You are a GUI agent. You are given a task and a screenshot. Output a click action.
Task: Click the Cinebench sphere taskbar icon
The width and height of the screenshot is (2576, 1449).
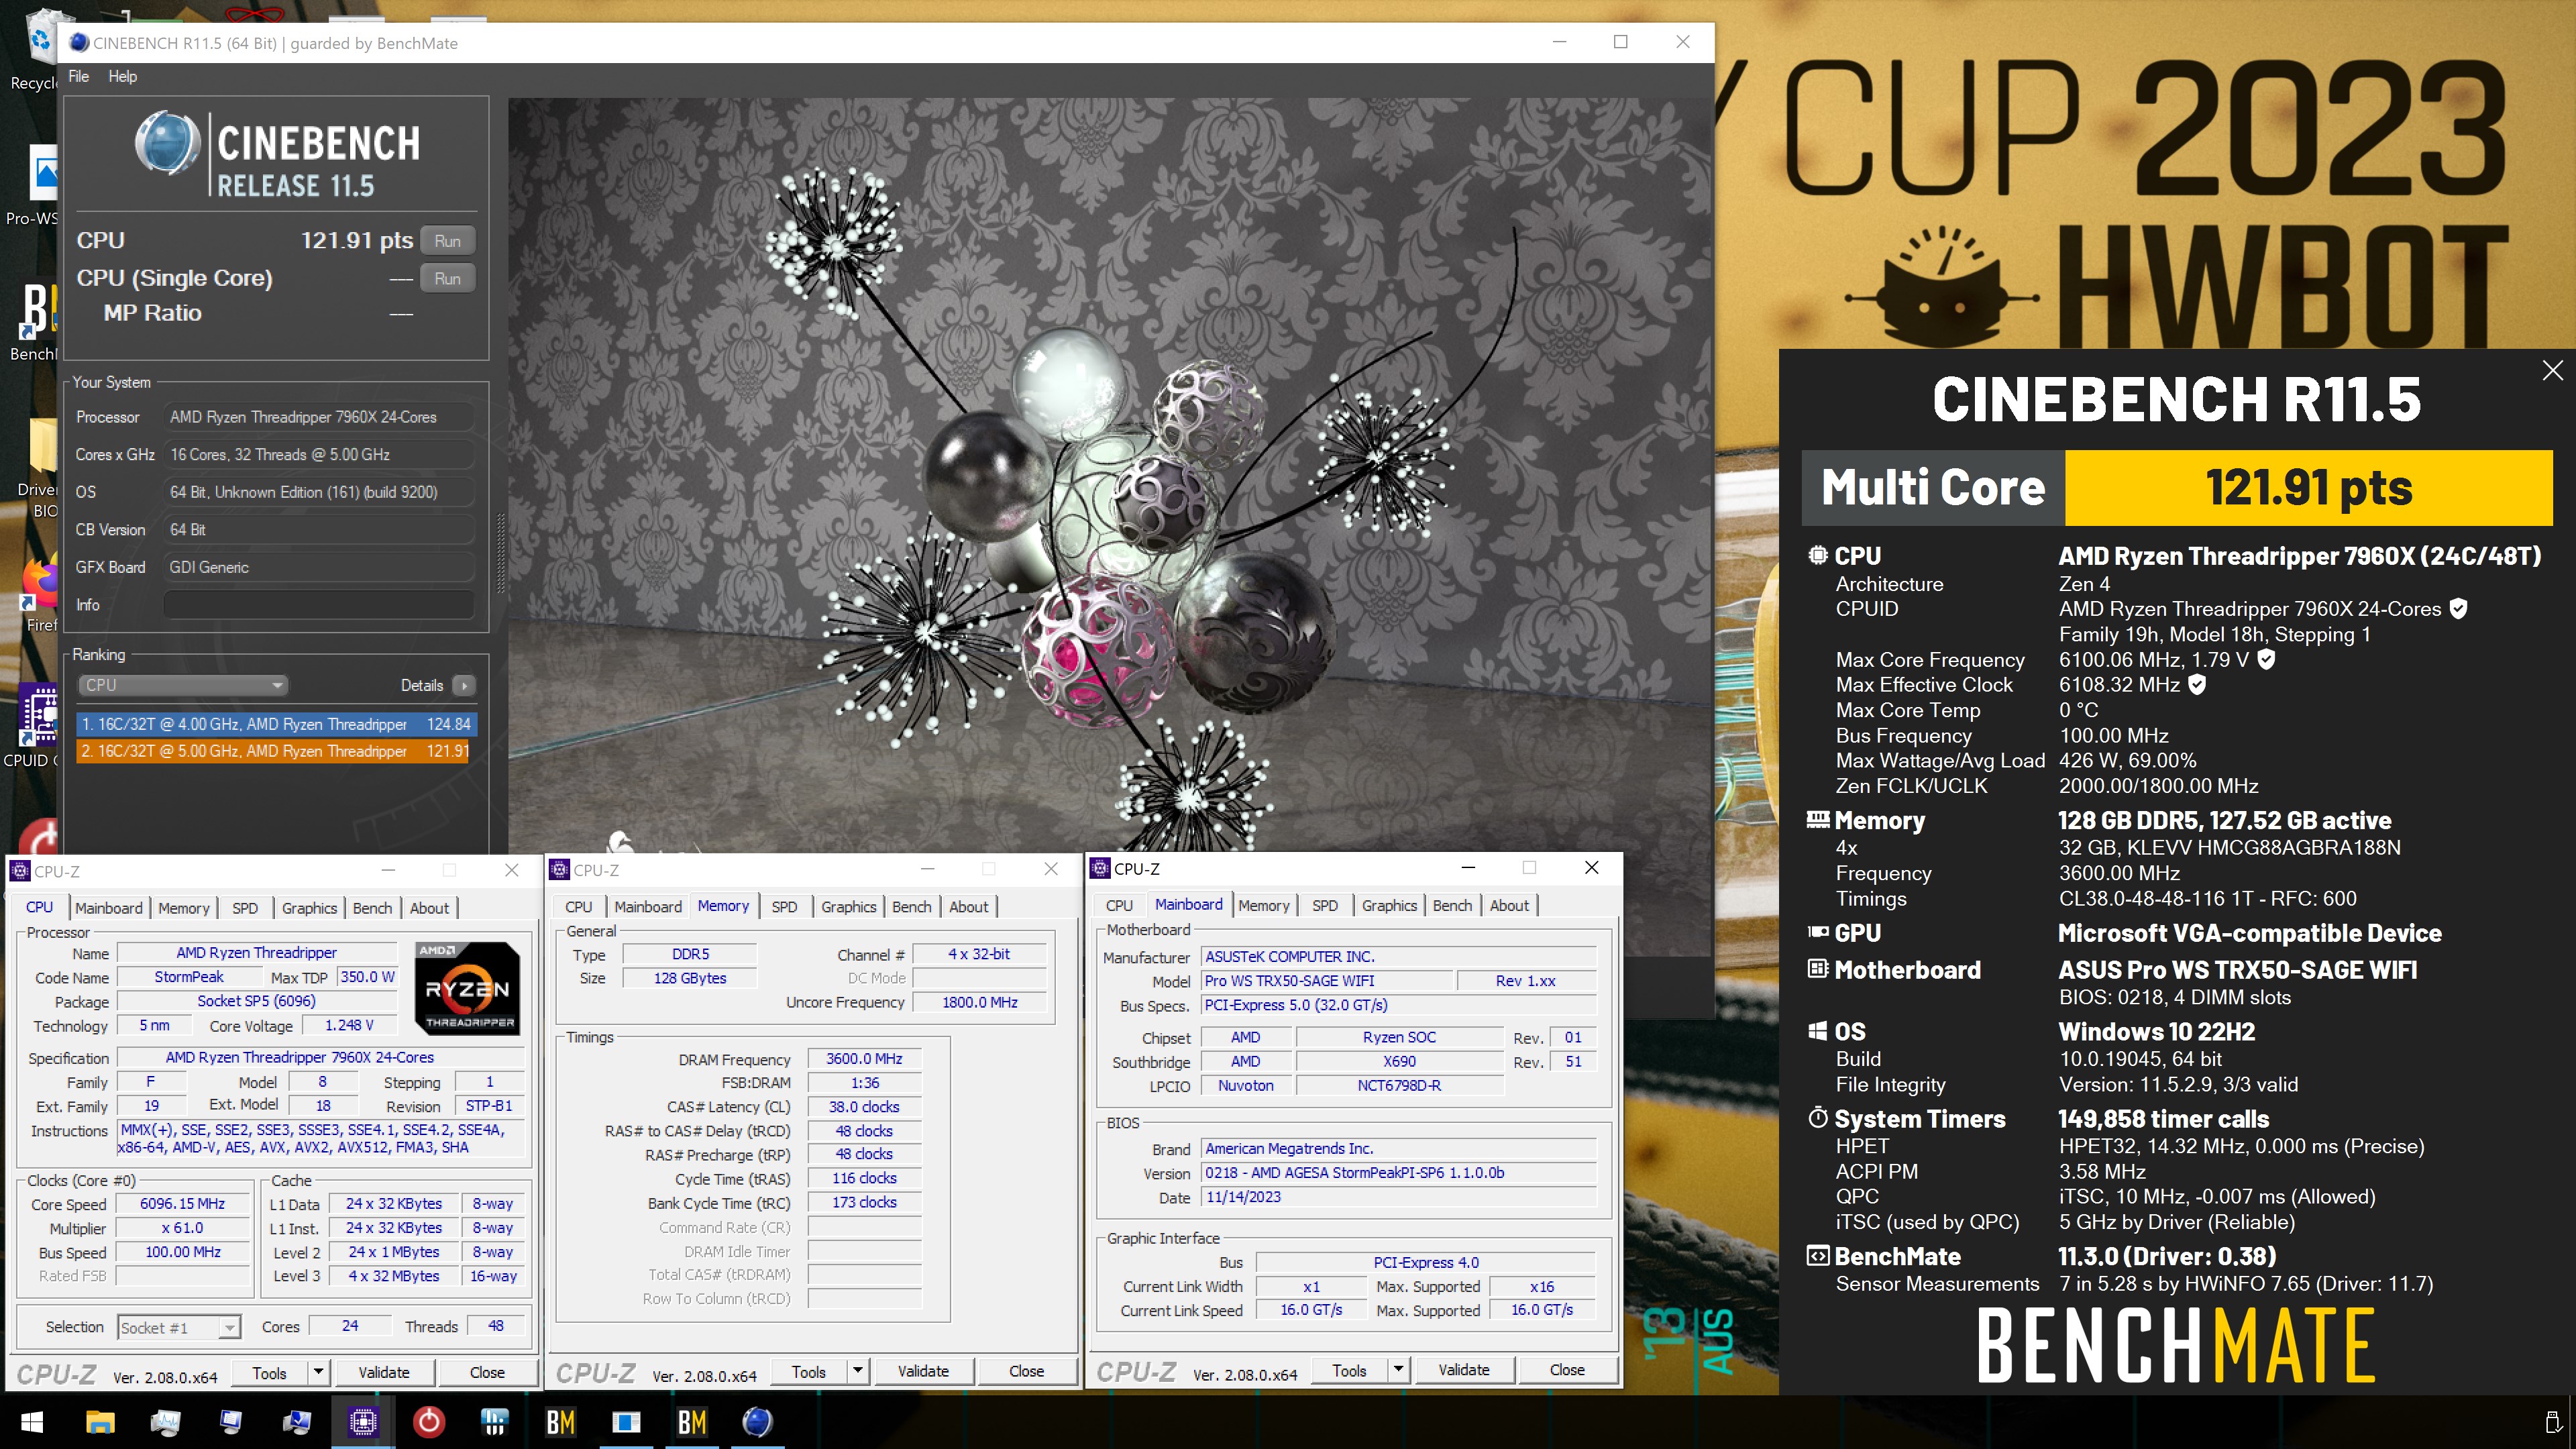pyautogui.click(x=758, y=1421)
